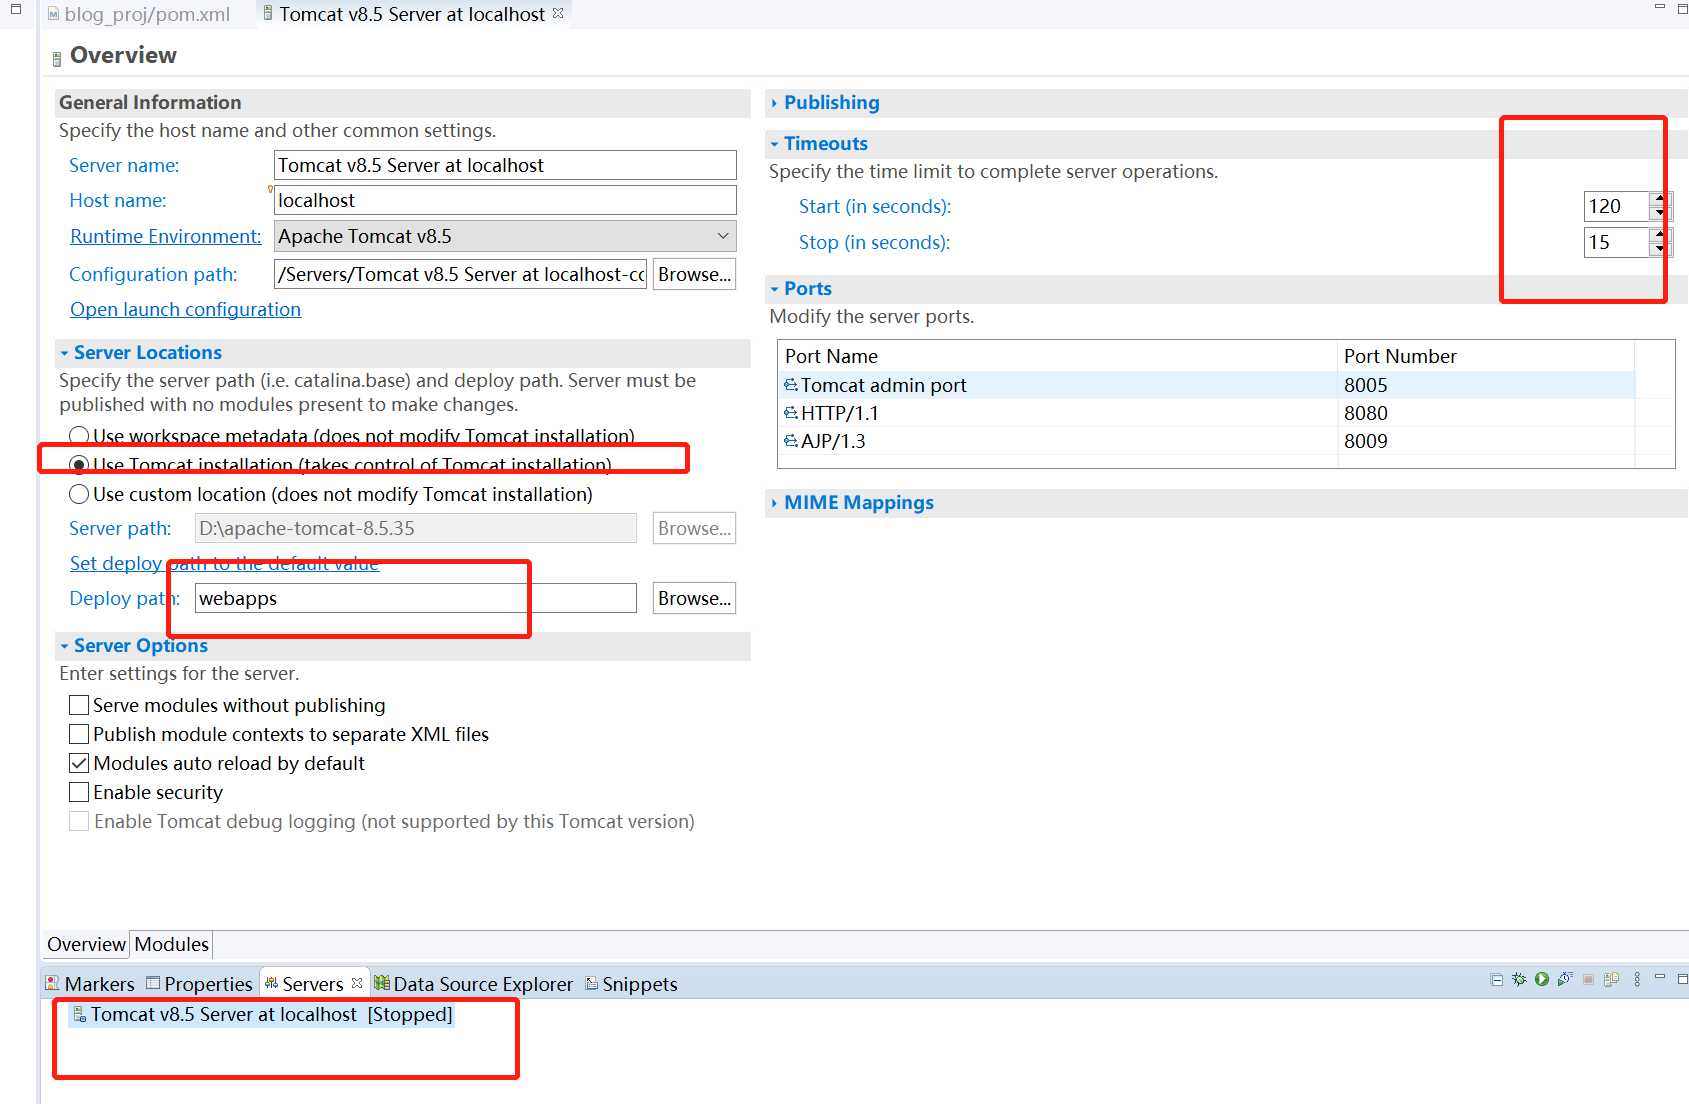
Task: Increase Start timeout with up arrow
Action: [x=1660, y=199]
